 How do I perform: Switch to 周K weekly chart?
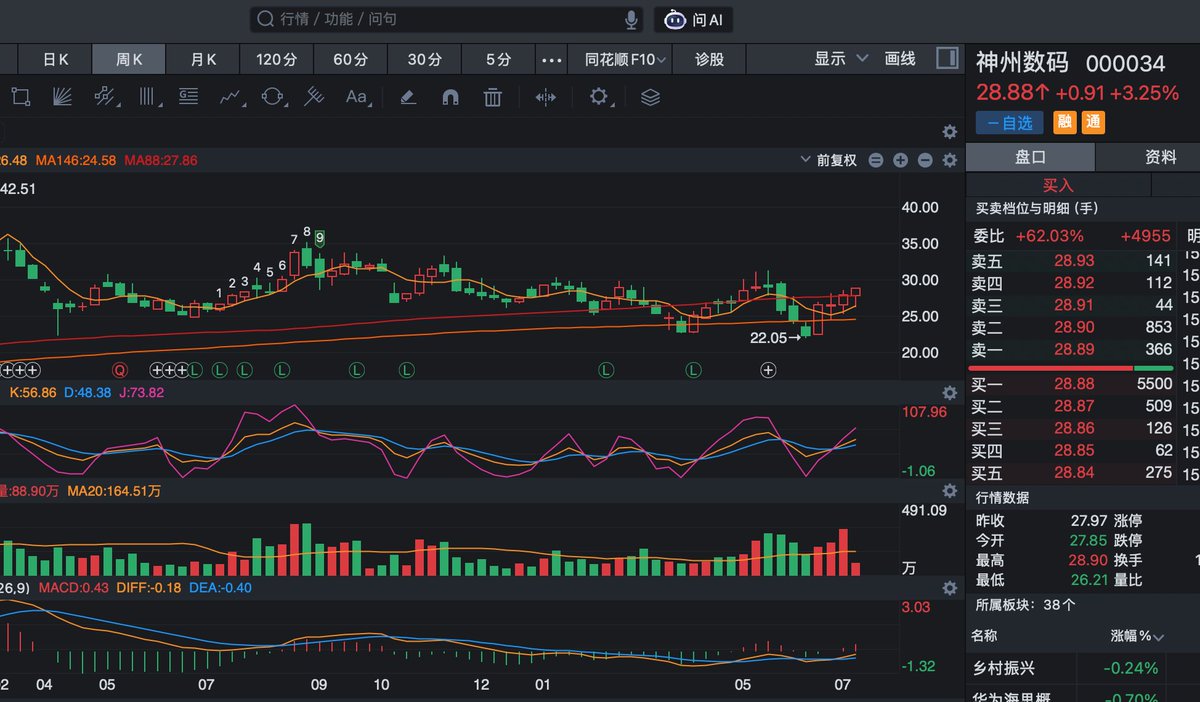[129, 59]
